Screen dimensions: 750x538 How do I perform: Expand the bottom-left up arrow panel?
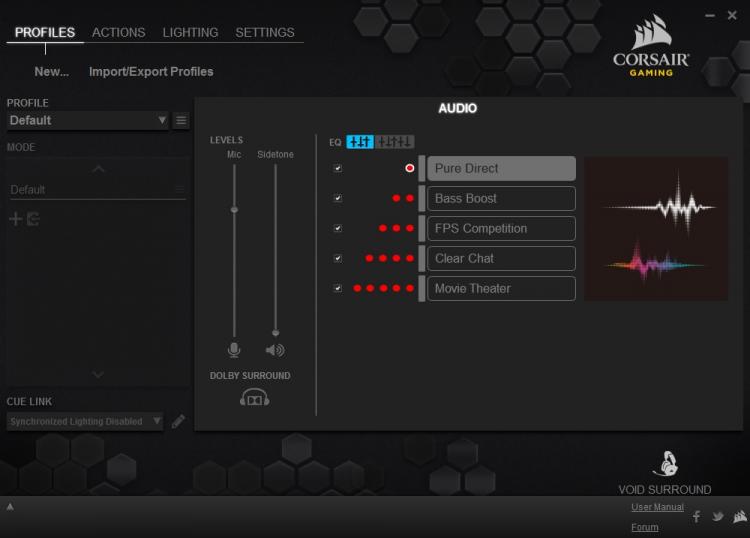tap(10, 507)
